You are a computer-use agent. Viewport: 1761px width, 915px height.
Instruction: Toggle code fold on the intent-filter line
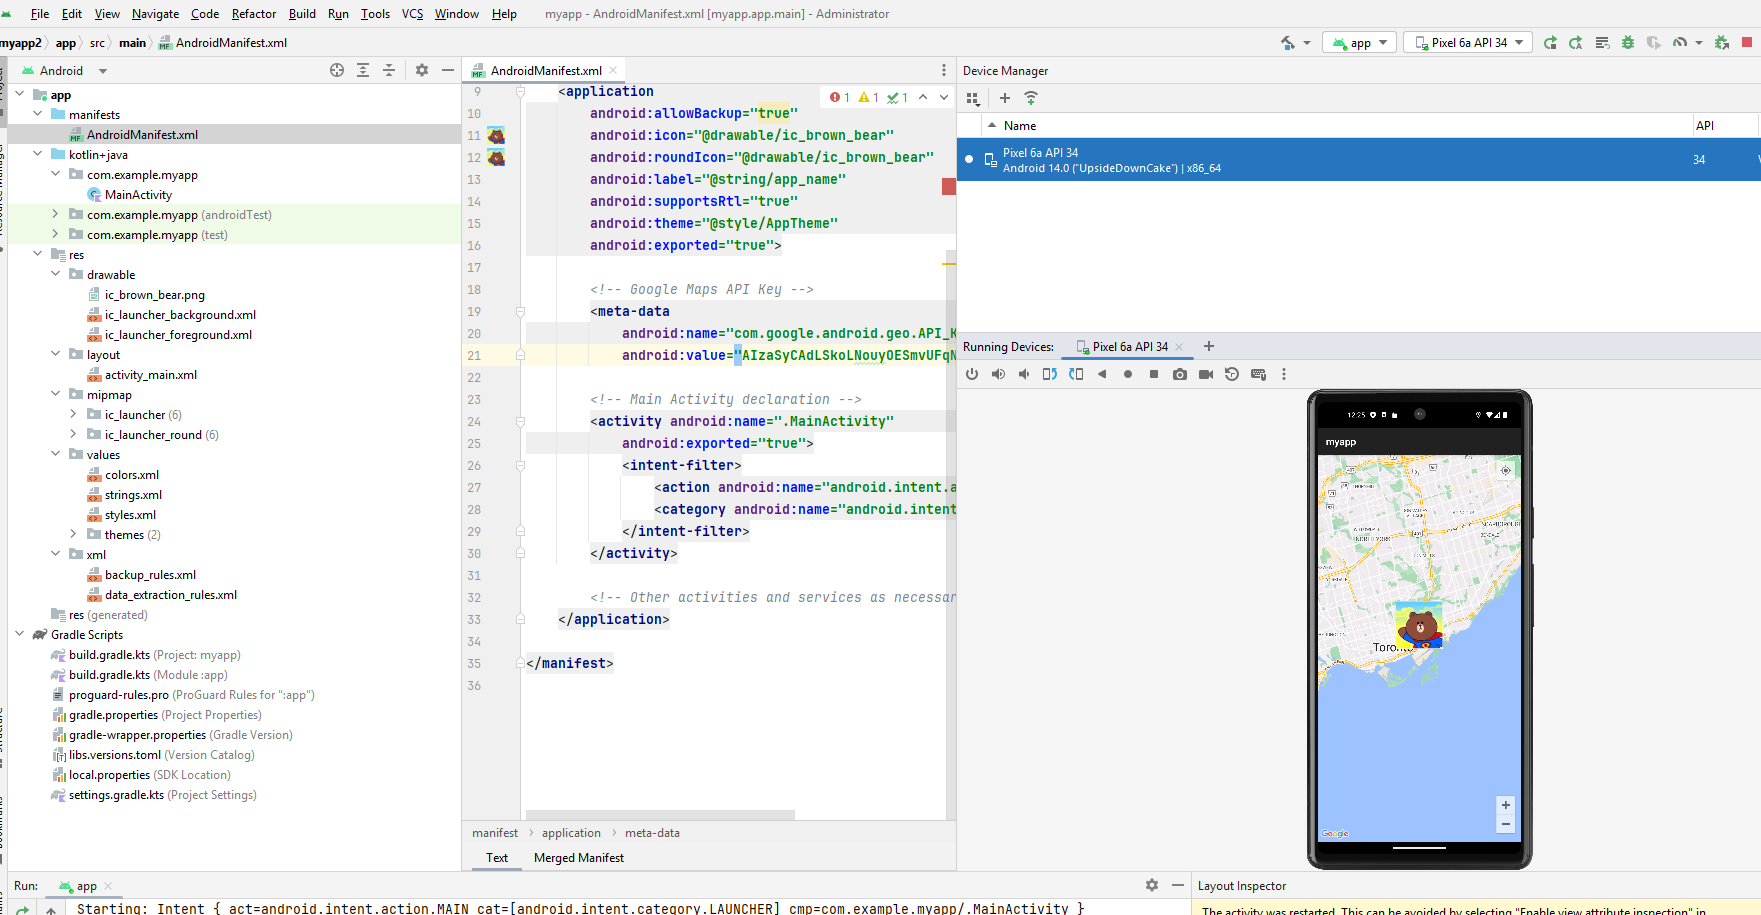pos(520,466)
